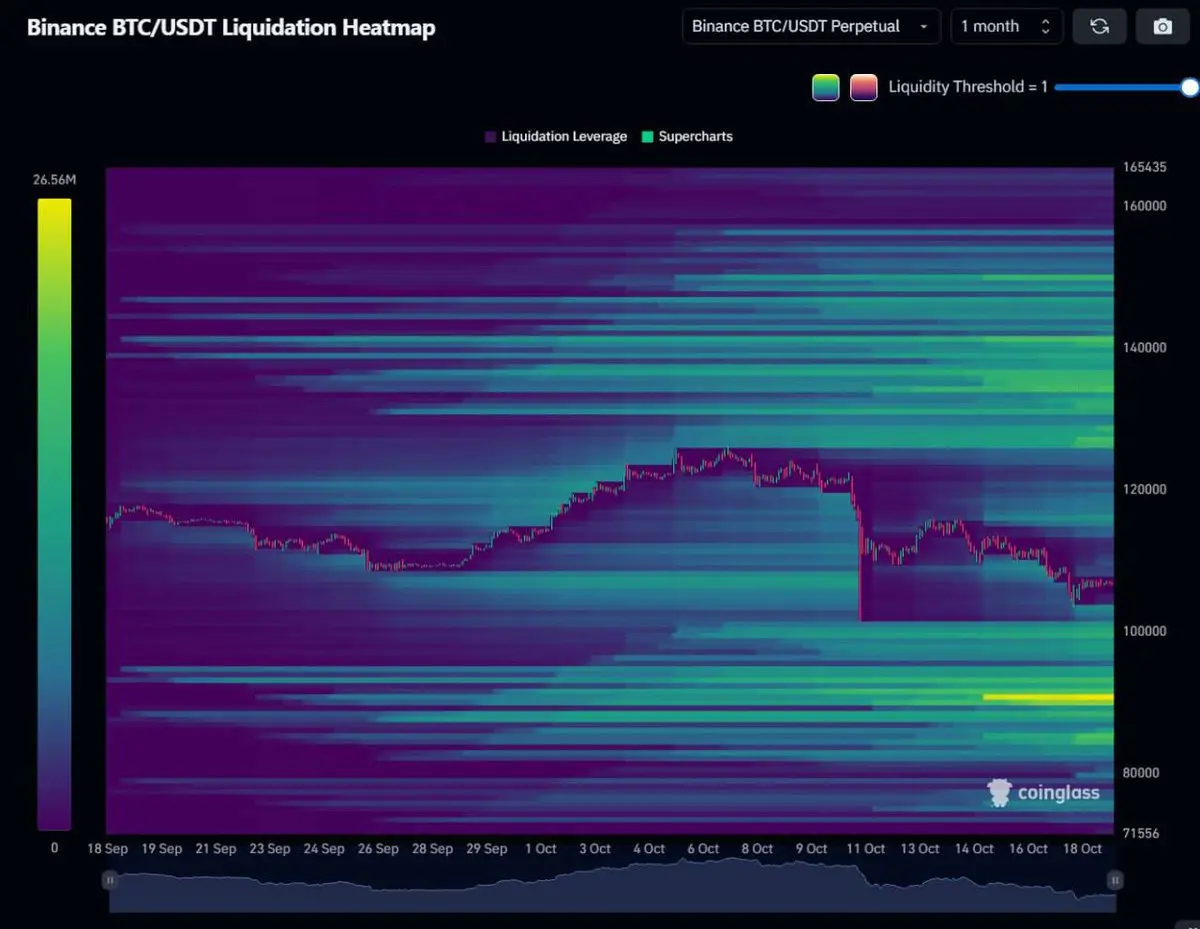Open the 1 month time range selector
The image size is (1200, 929).
(x=1005, y=27)
